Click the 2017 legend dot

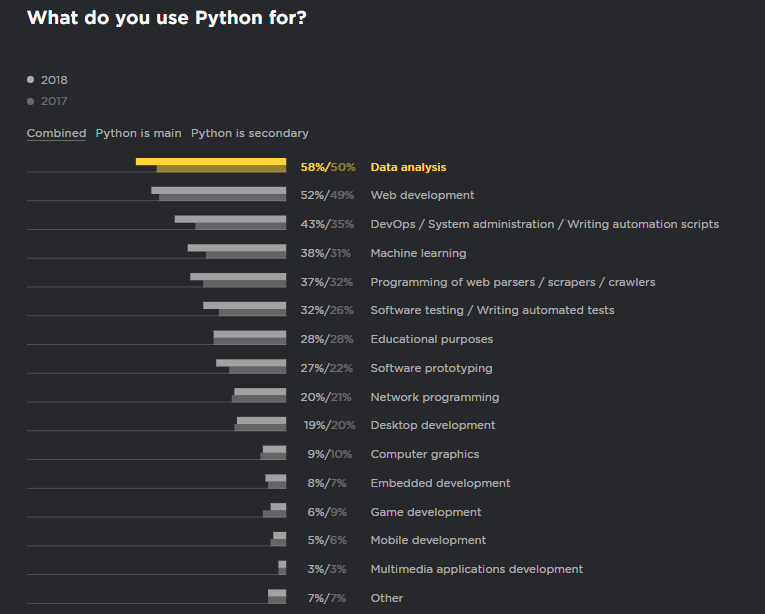pyautogui.click(x=31, y=101)
